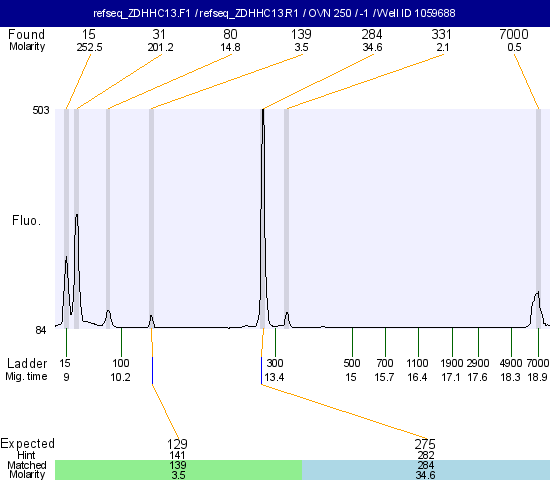Click the ladder 300 marker label
The height and width of the screenshot is (480, 550).
[275, 363]
